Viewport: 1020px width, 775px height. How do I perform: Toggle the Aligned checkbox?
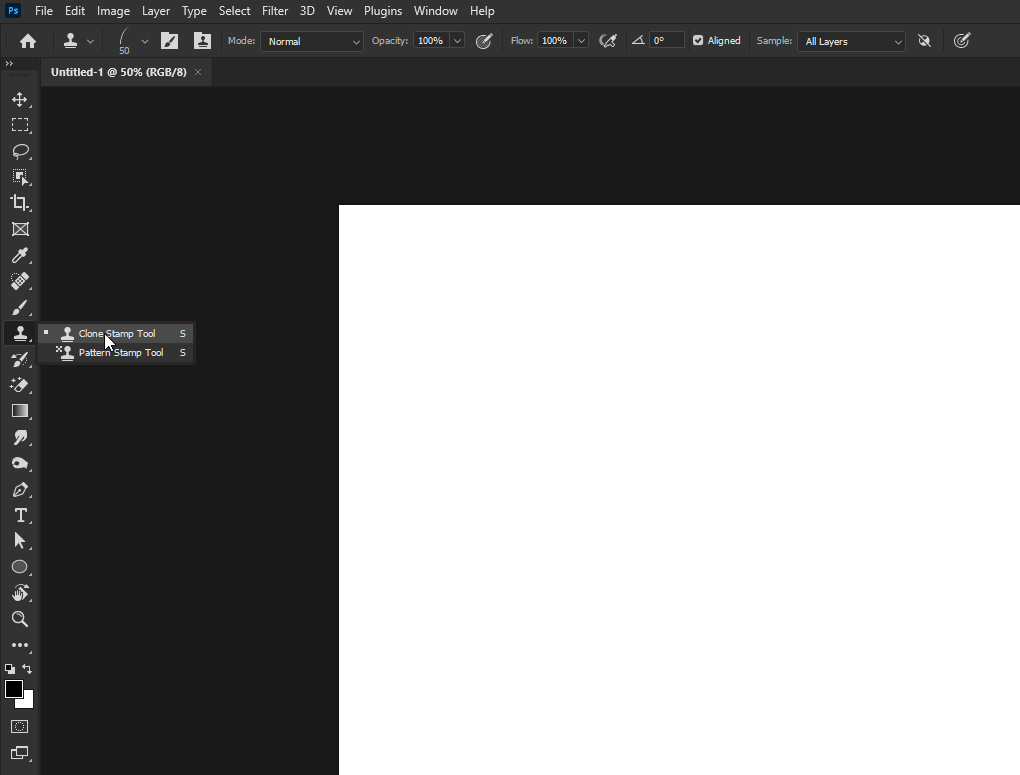click(x=696, y=41)
